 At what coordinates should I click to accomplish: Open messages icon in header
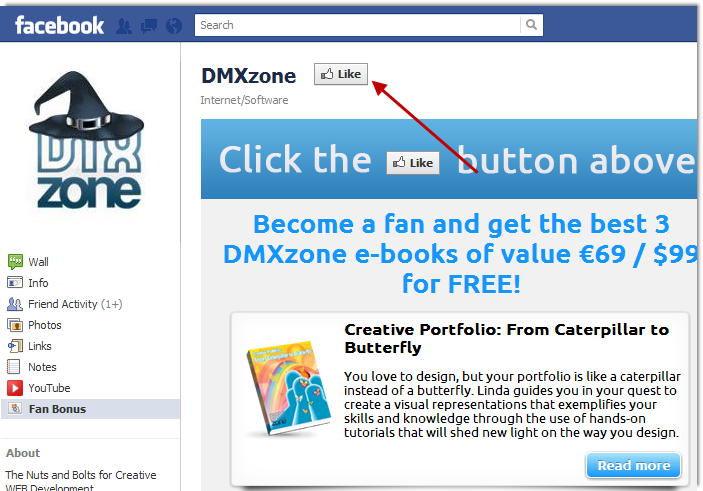pyautogui.click(x=149, y=26)
